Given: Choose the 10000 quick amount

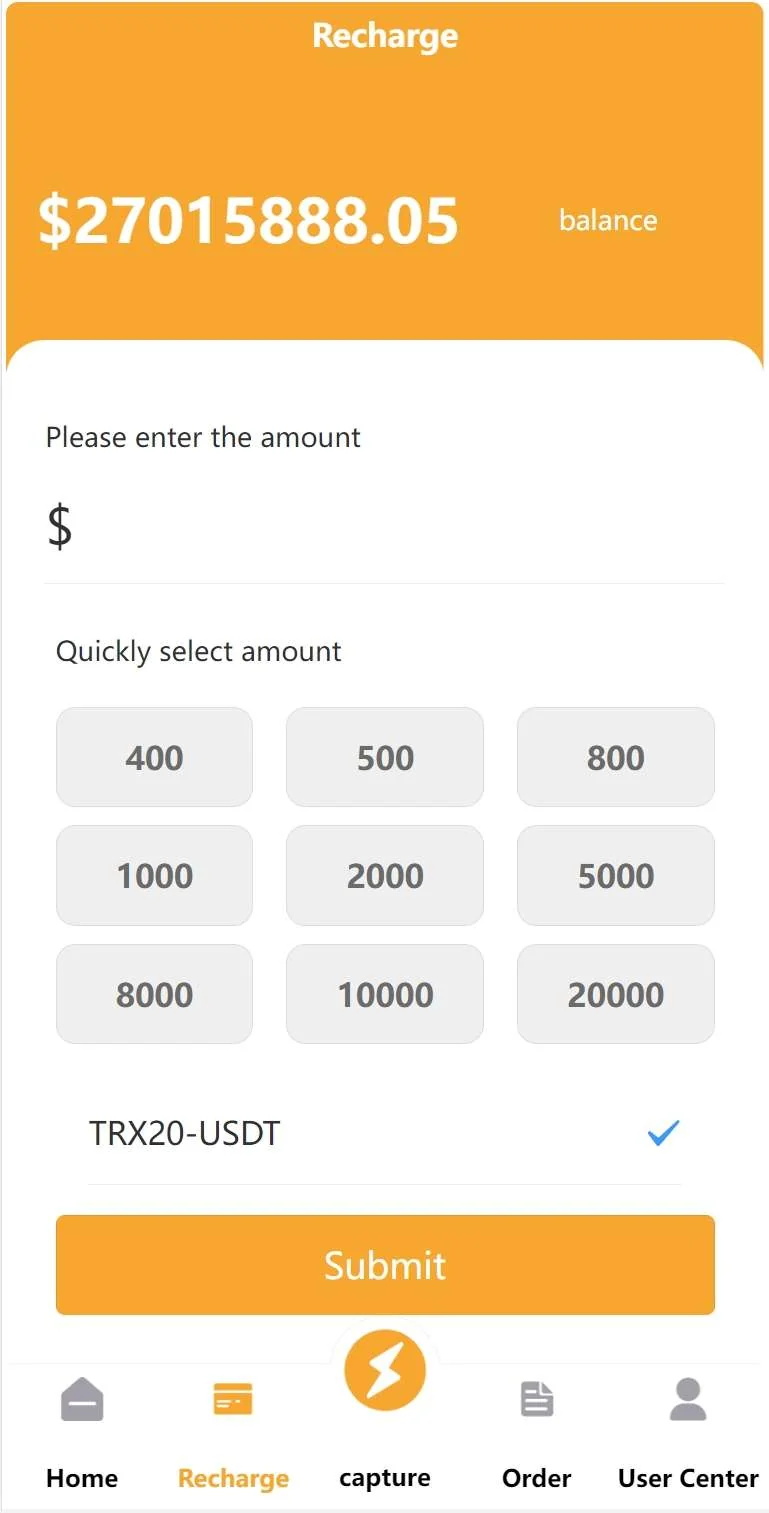Looking at the screenshot, I should [385, 994].
